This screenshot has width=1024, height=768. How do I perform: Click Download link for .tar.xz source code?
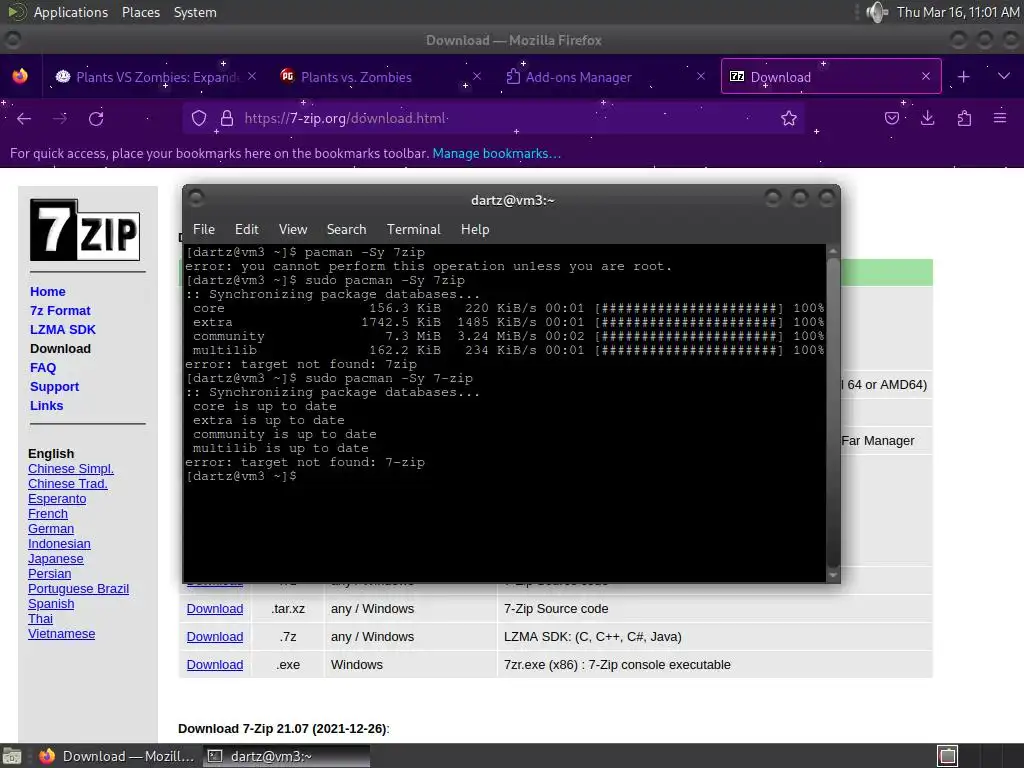click(215, 609)
